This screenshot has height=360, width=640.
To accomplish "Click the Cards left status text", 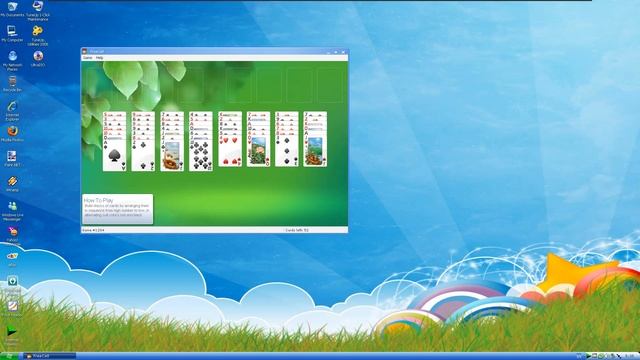I will coord(297,230).
